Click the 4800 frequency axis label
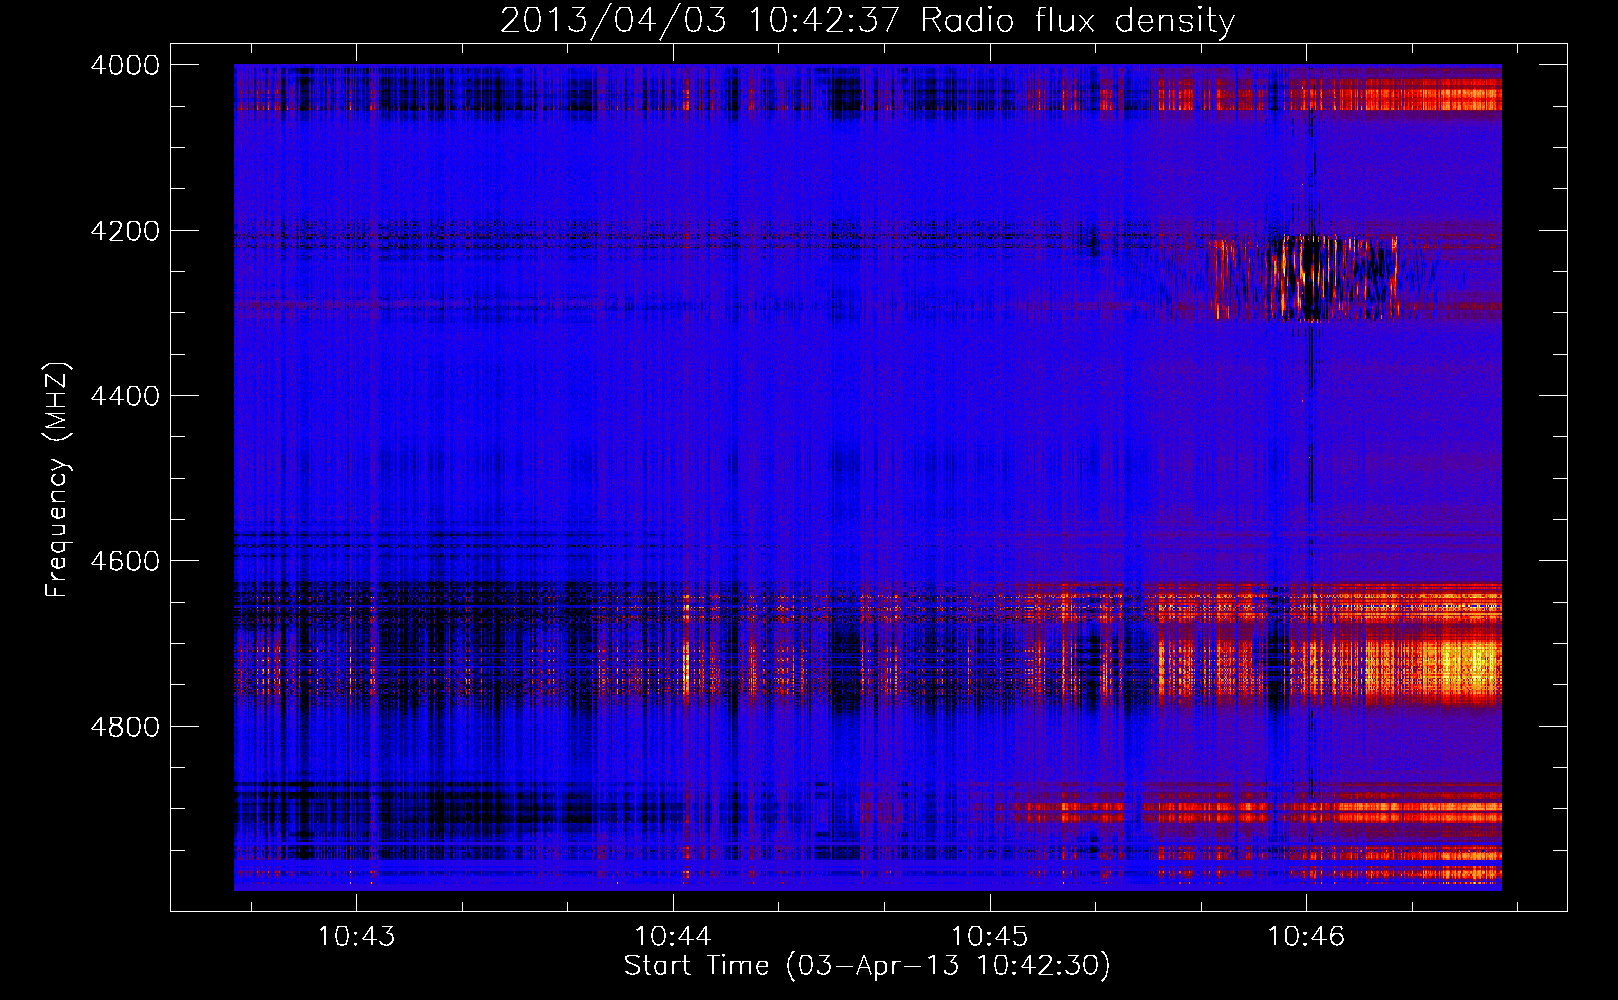The image size is (1618, 1000). pyautogui.click(x=125, y=727)
